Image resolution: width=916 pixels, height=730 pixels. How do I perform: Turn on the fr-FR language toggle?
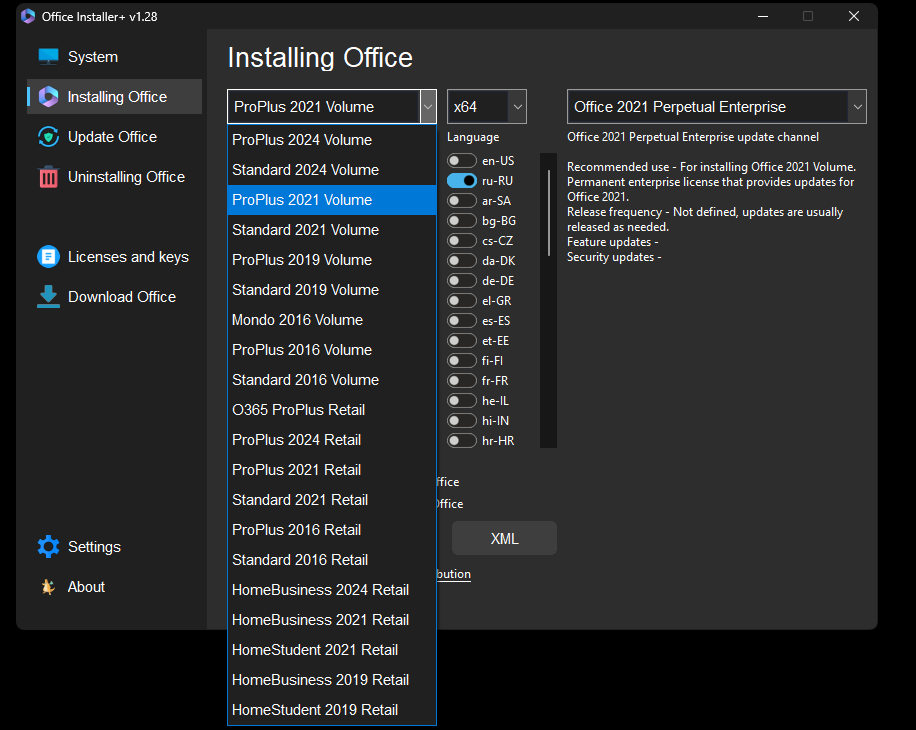coord(462,381)
